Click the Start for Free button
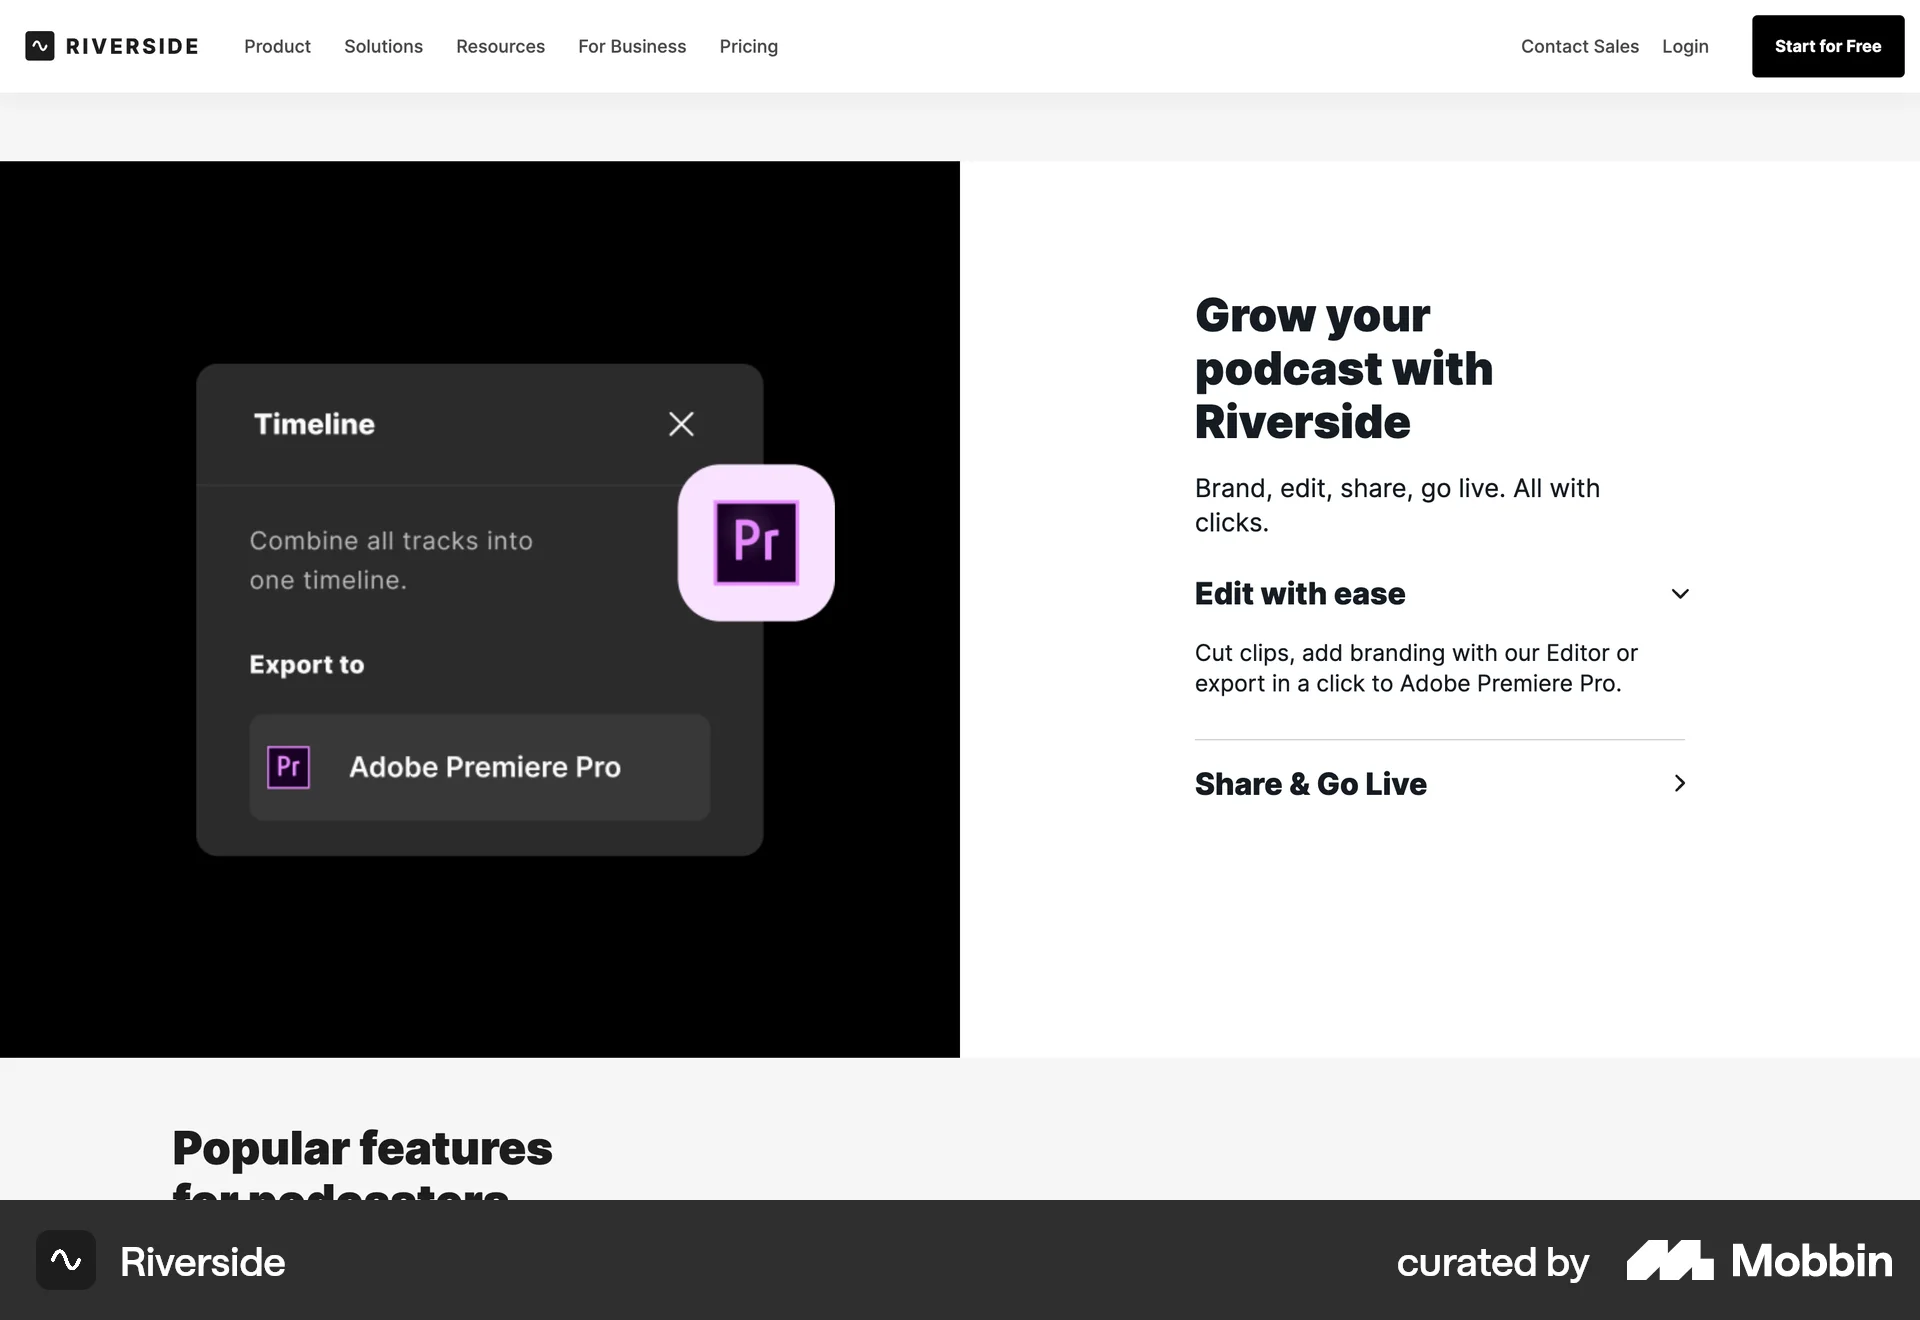Image resolution: width=1920 pixels, height=1320 pixels. [1828, 46]
